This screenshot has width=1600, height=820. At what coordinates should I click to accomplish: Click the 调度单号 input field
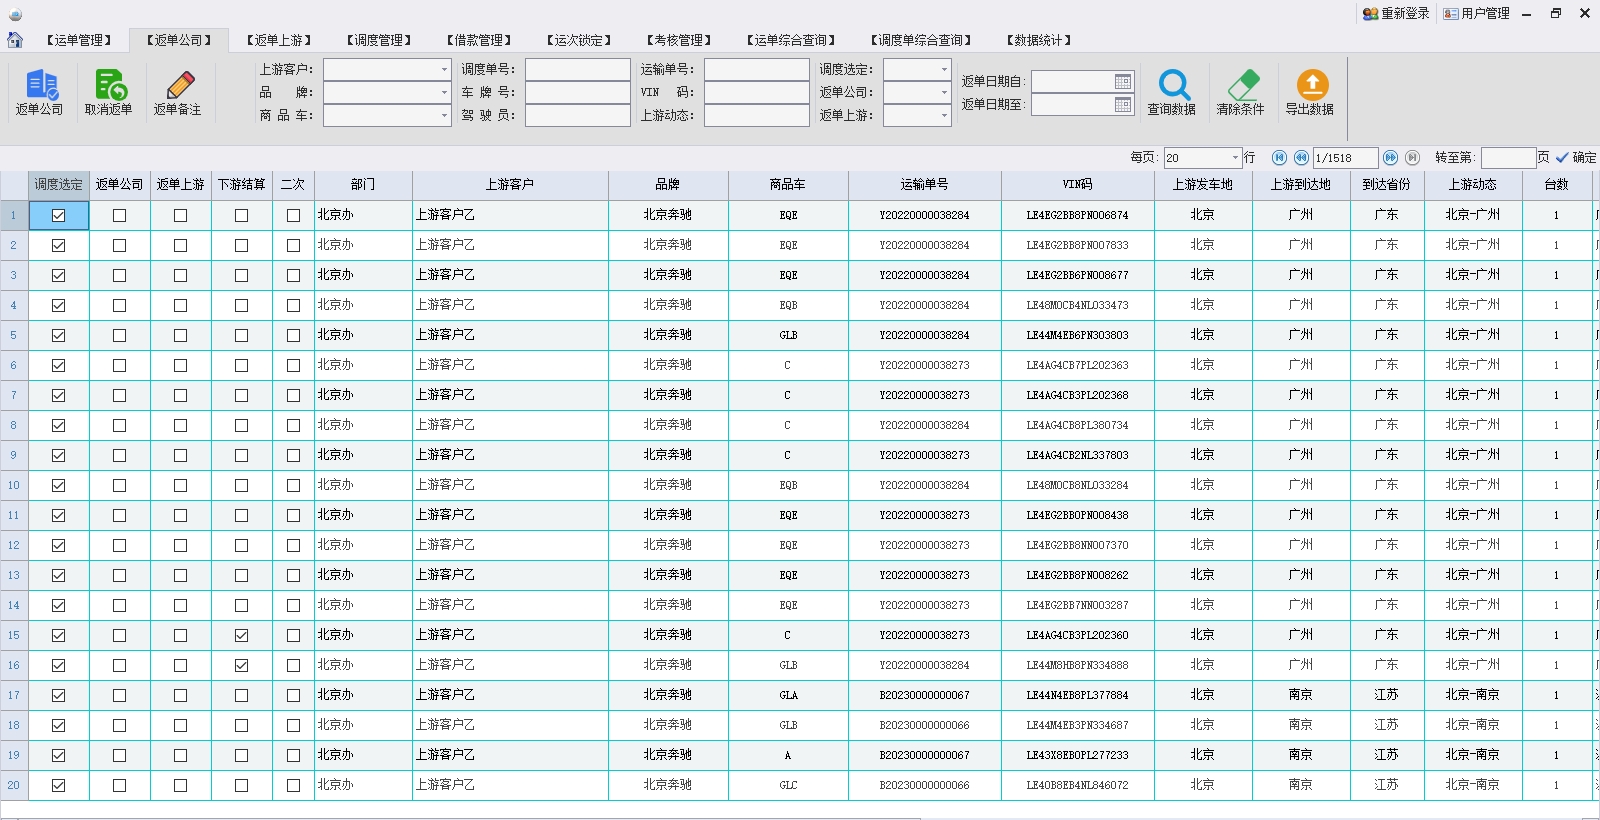click(x=578, y=69)
